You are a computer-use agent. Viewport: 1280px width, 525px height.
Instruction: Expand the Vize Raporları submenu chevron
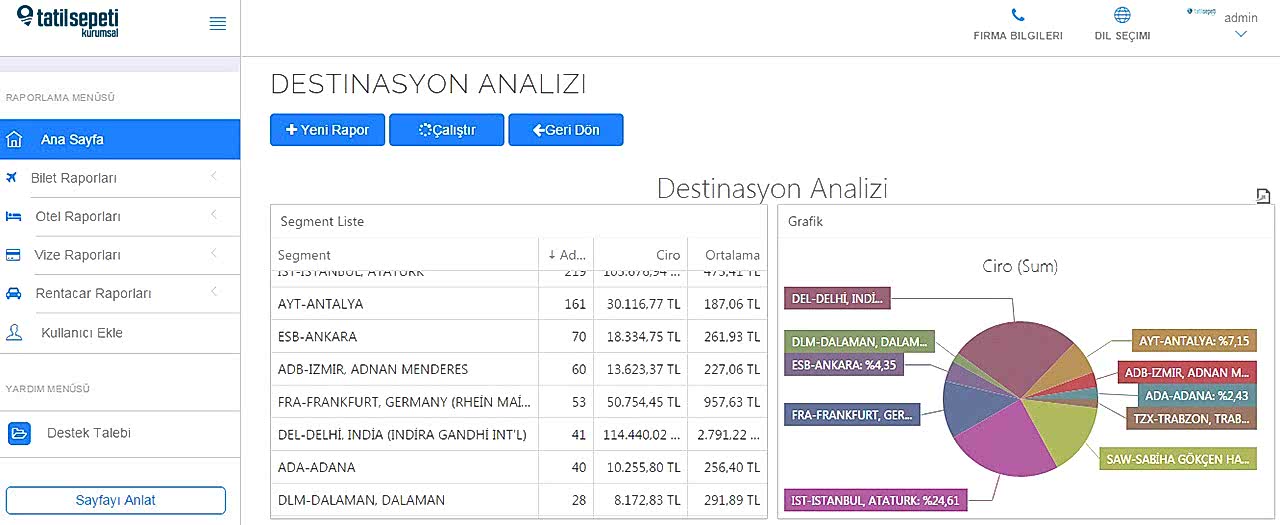(x=213, y=254)
